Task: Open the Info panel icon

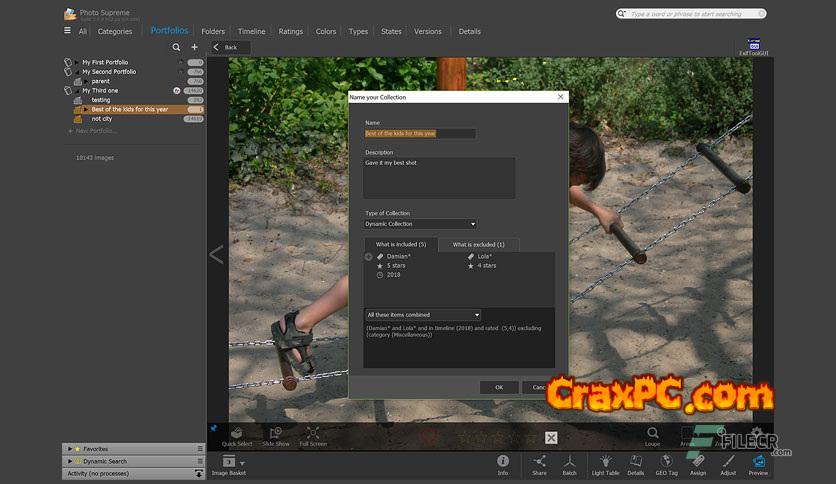Action: click(503, 462)
